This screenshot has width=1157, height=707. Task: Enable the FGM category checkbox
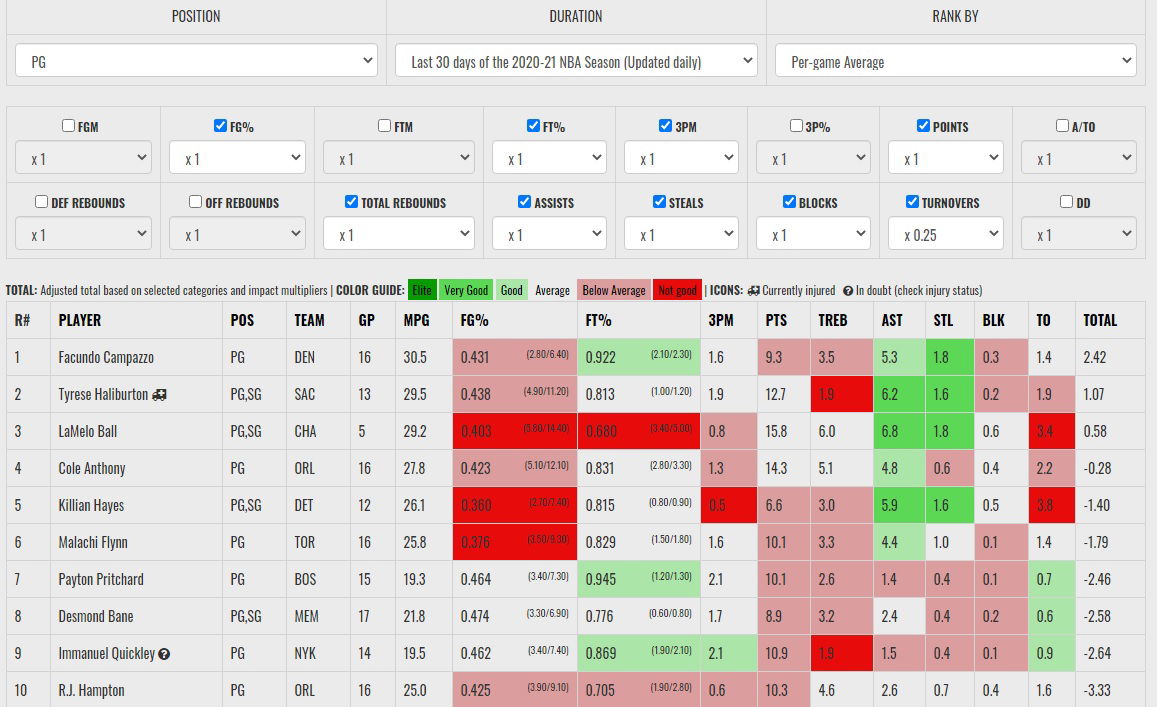69,125
